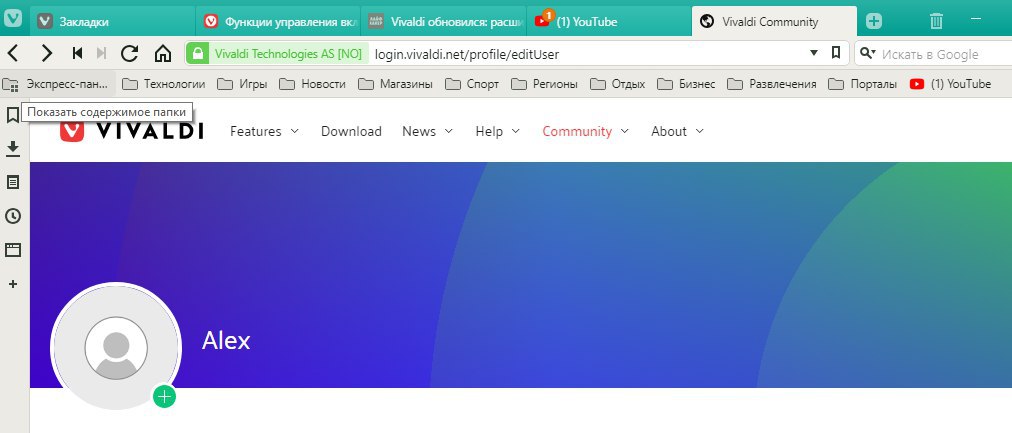Click the Fast Forward navigation button
This screenshot has height=433, width=1012.
click(101, 54)
